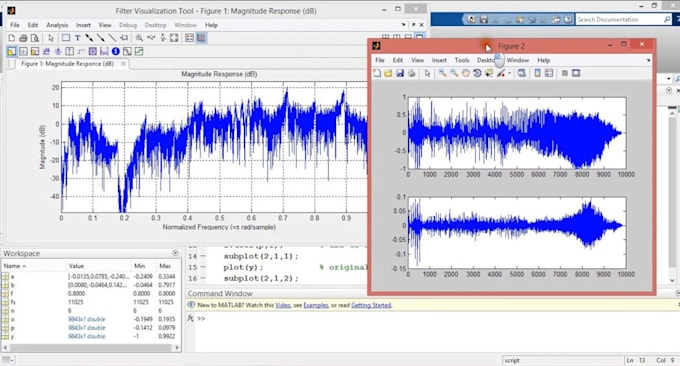Close Figure 1 Magnitude Response tab
The image size is (680, 366).
click(x=123, y=64)
